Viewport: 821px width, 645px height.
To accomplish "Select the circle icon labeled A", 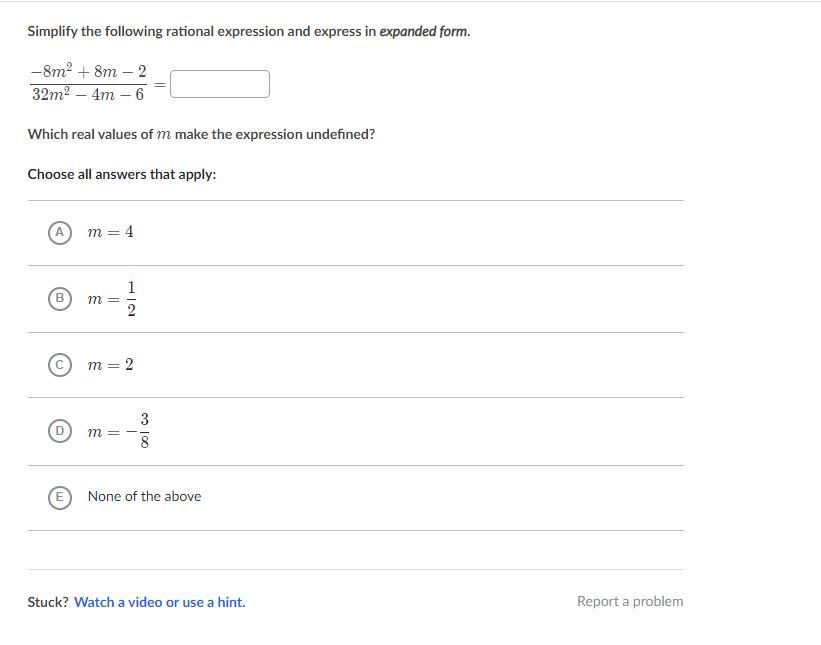I will 60,232.
